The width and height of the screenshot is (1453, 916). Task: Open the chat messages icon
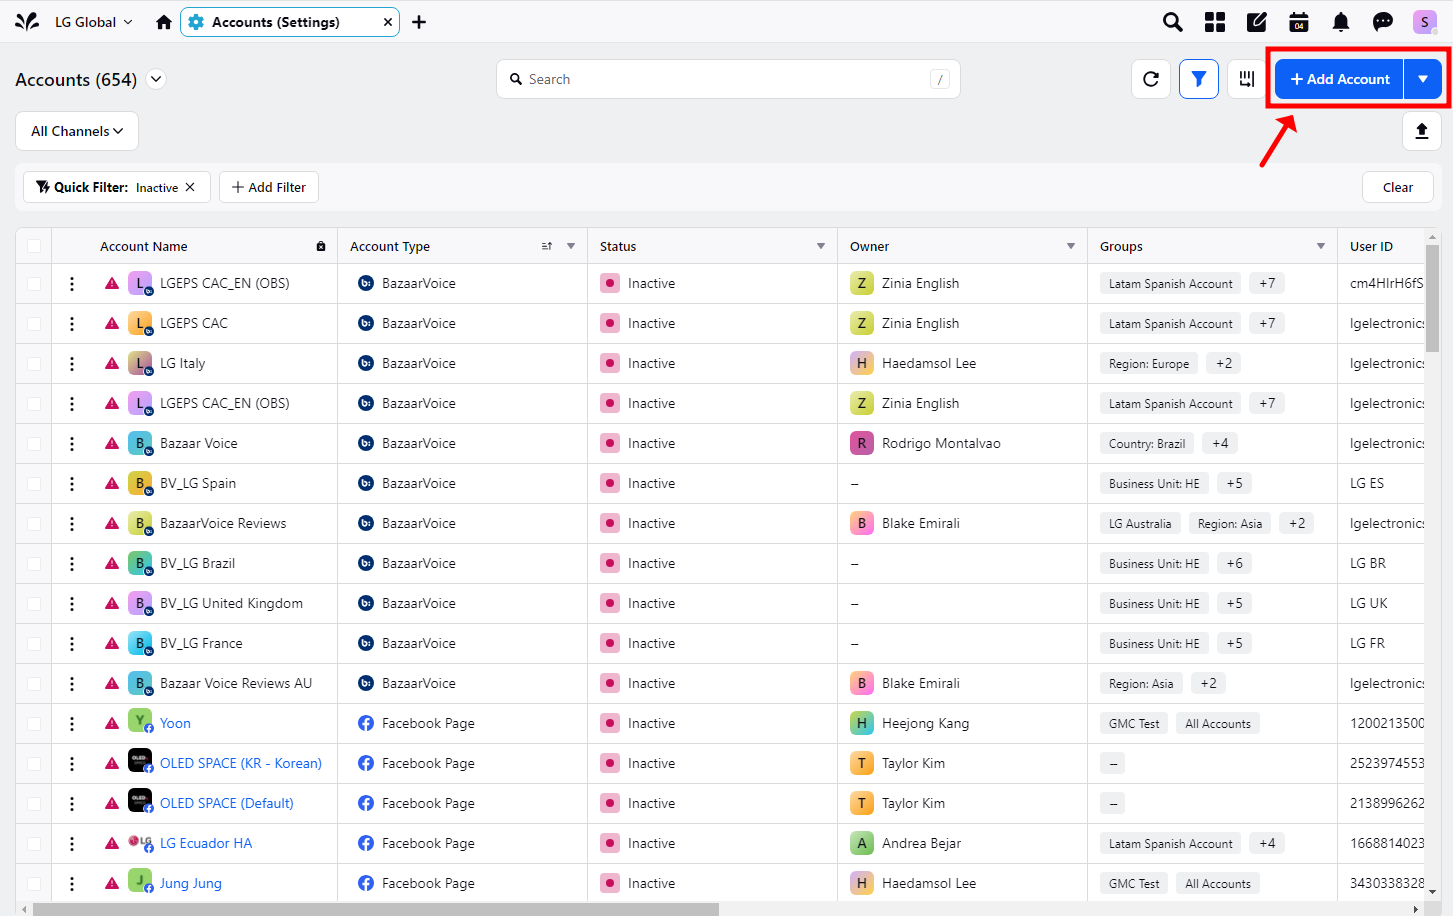point(1383,22)
